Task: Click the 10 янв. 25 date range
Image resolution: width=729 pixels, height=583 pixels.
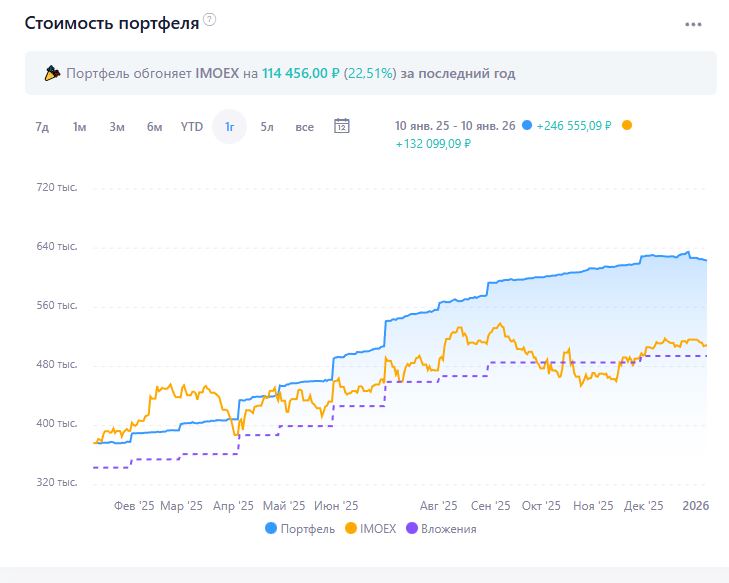Action: point(455,126)
